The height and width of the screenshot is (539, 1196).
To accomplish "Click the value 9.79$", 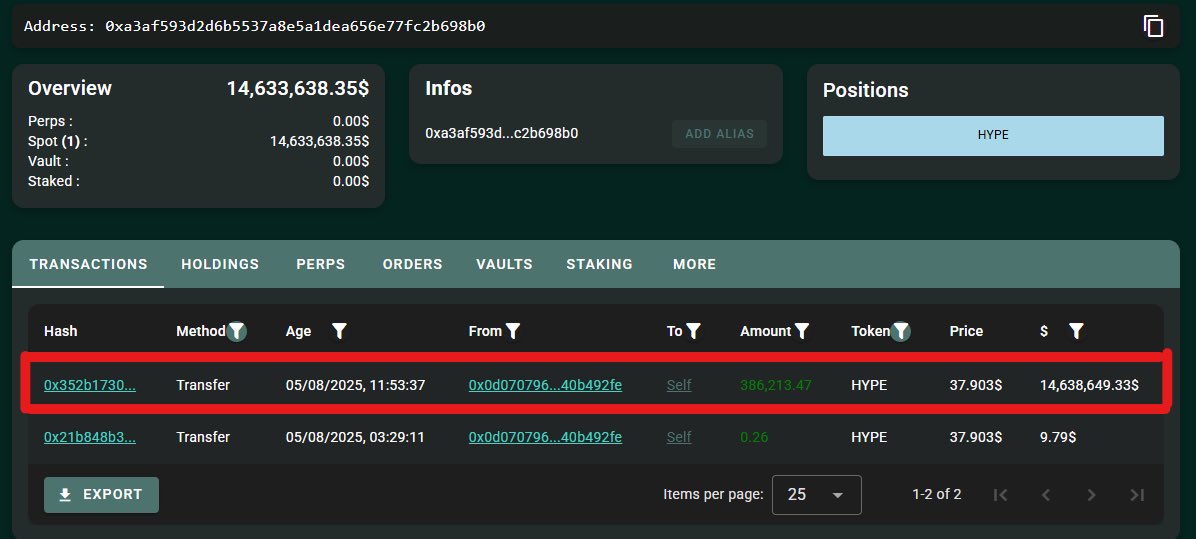I will pos(1058,437).
